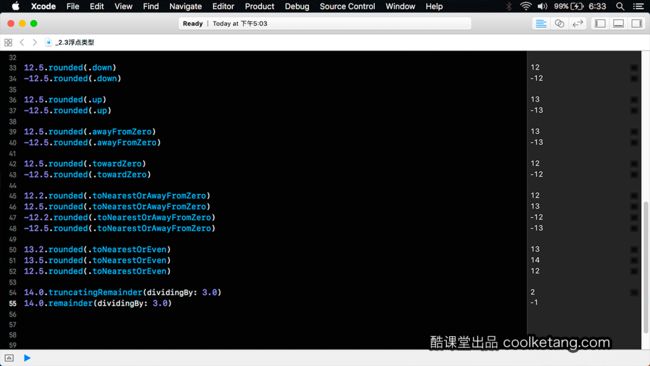Open the File menu

pos(73,6)
